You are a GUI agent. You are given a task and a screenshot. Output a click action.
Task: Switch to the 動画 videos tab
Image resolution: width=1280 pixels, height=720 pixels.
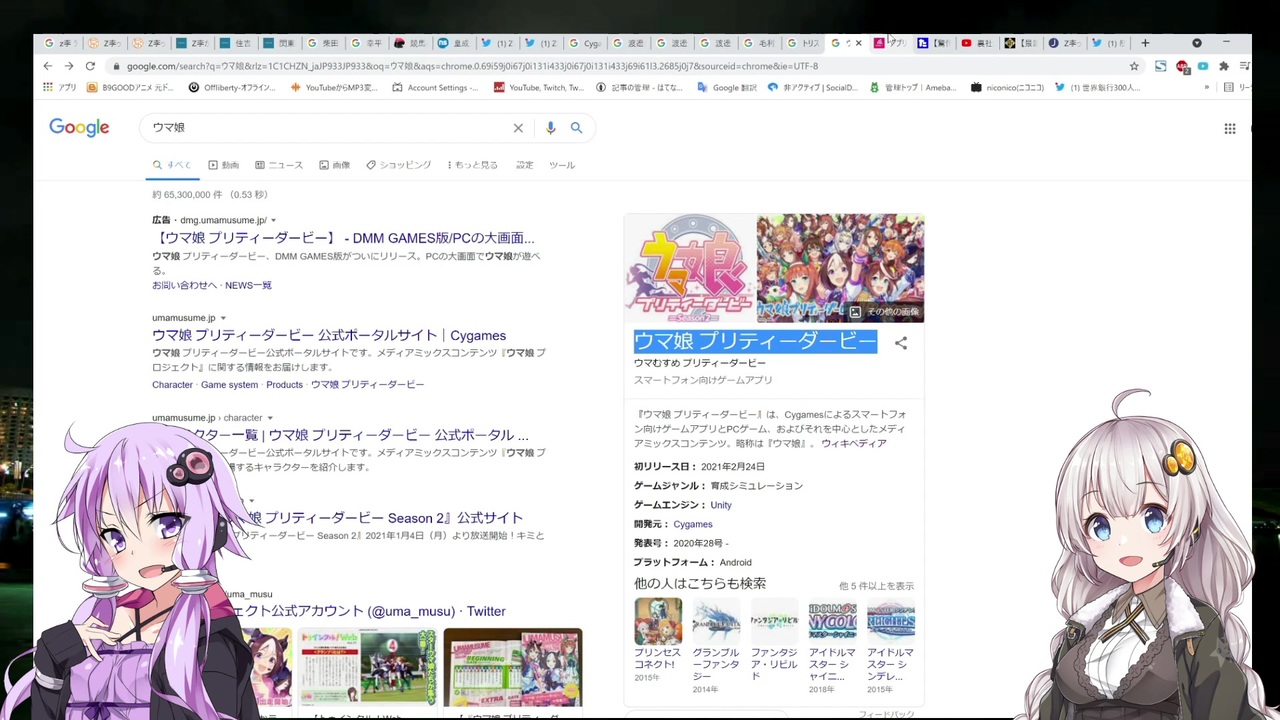tap(224, 165)
